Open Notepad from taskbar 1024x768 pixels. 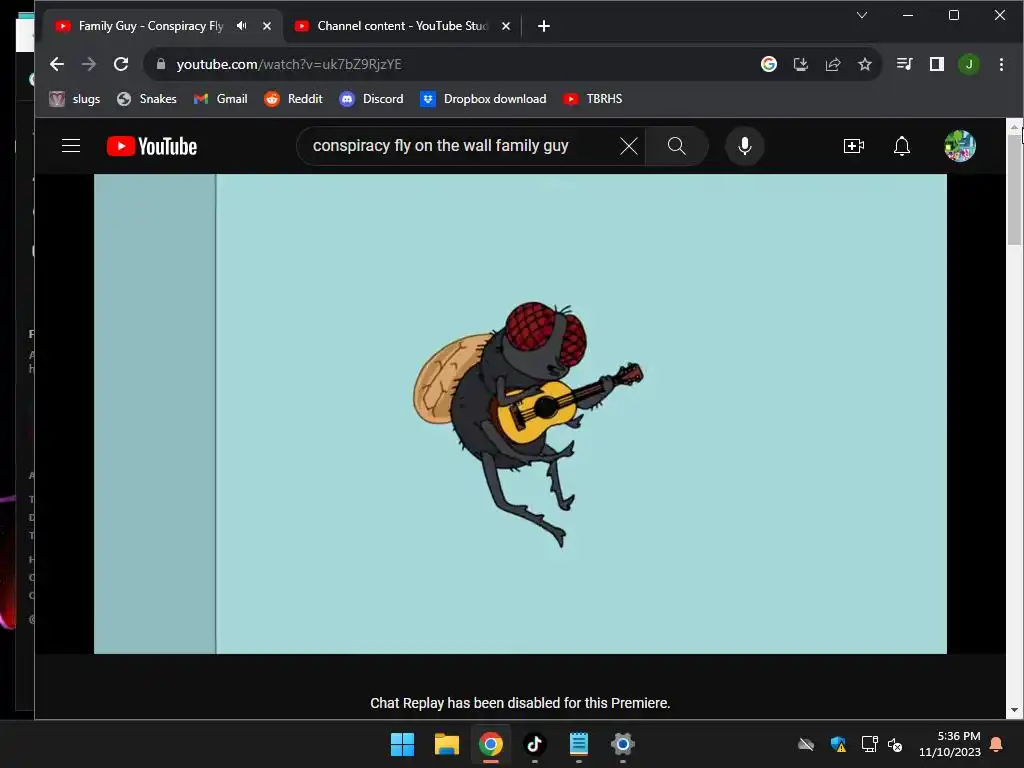[x=579, y=744]
